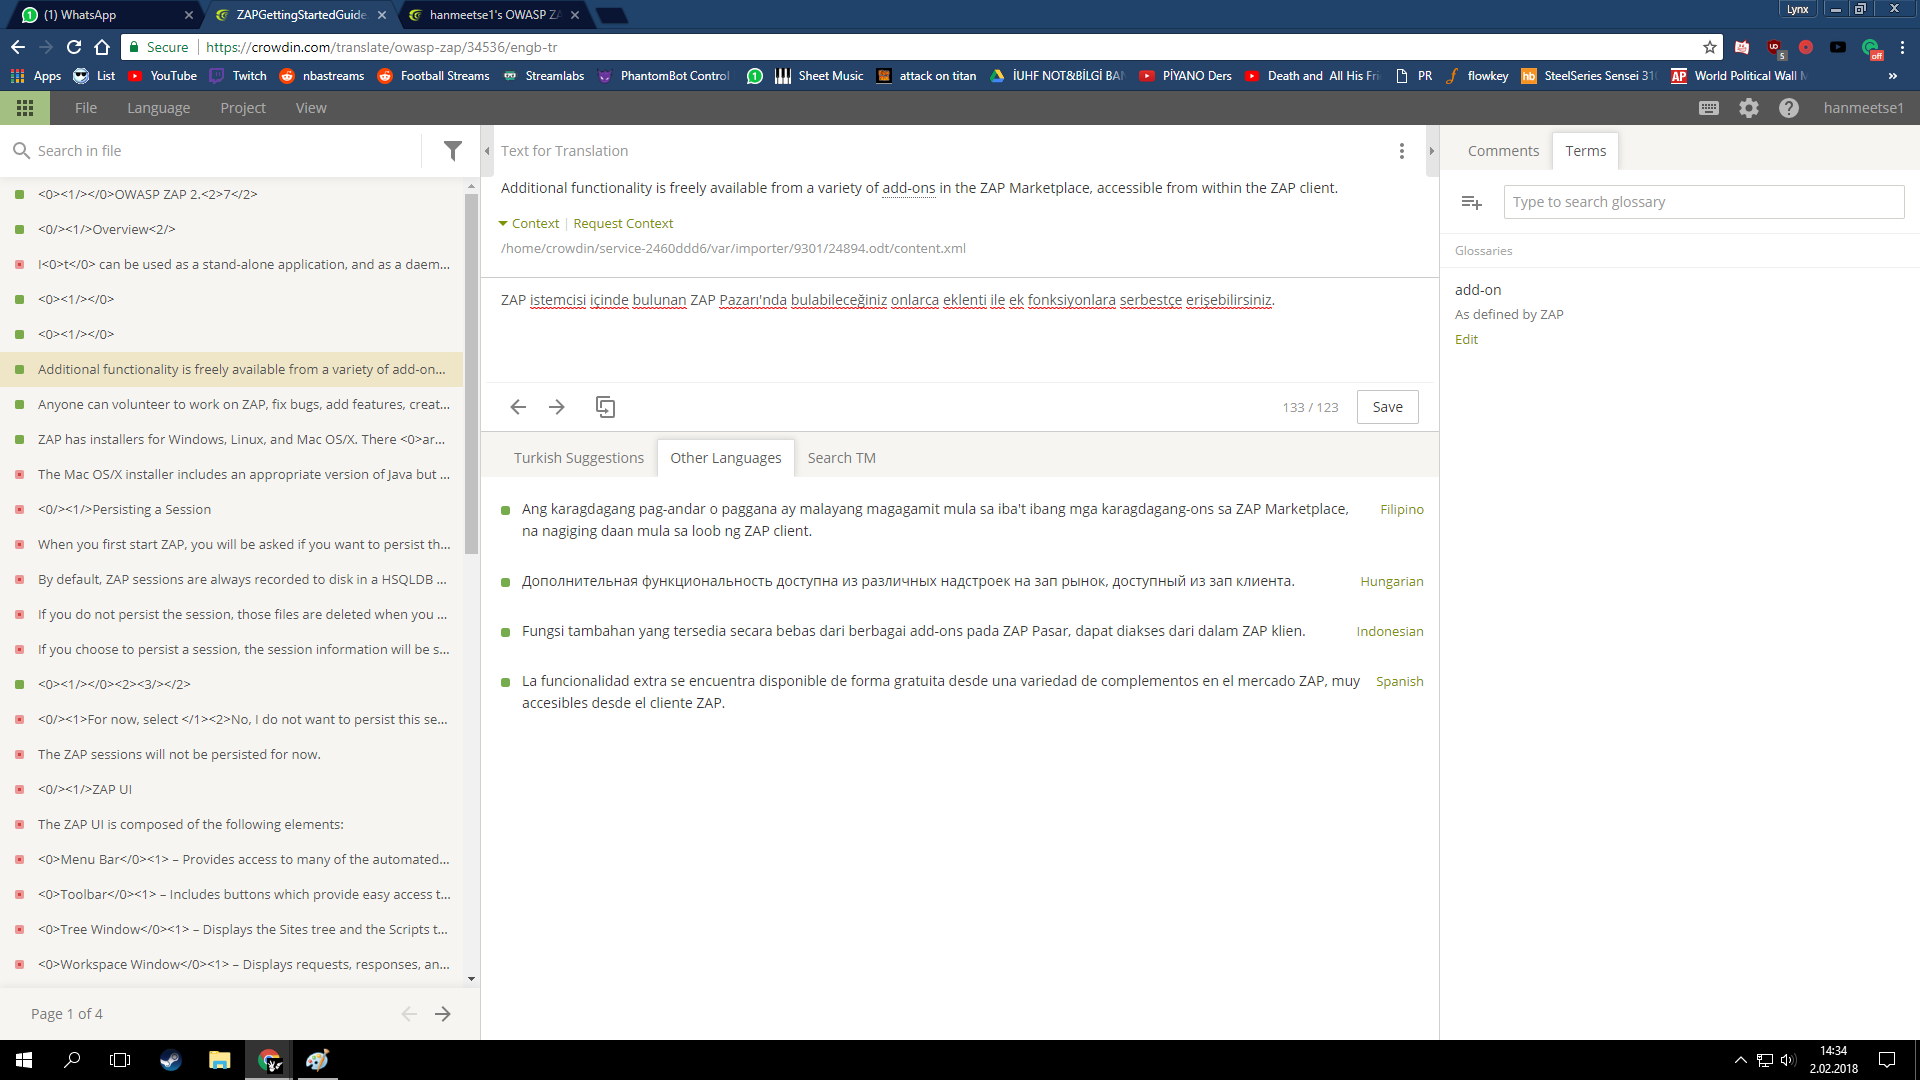Reload the browser page
This screenshot has width=1920, height=1080.
pos(74,47)
